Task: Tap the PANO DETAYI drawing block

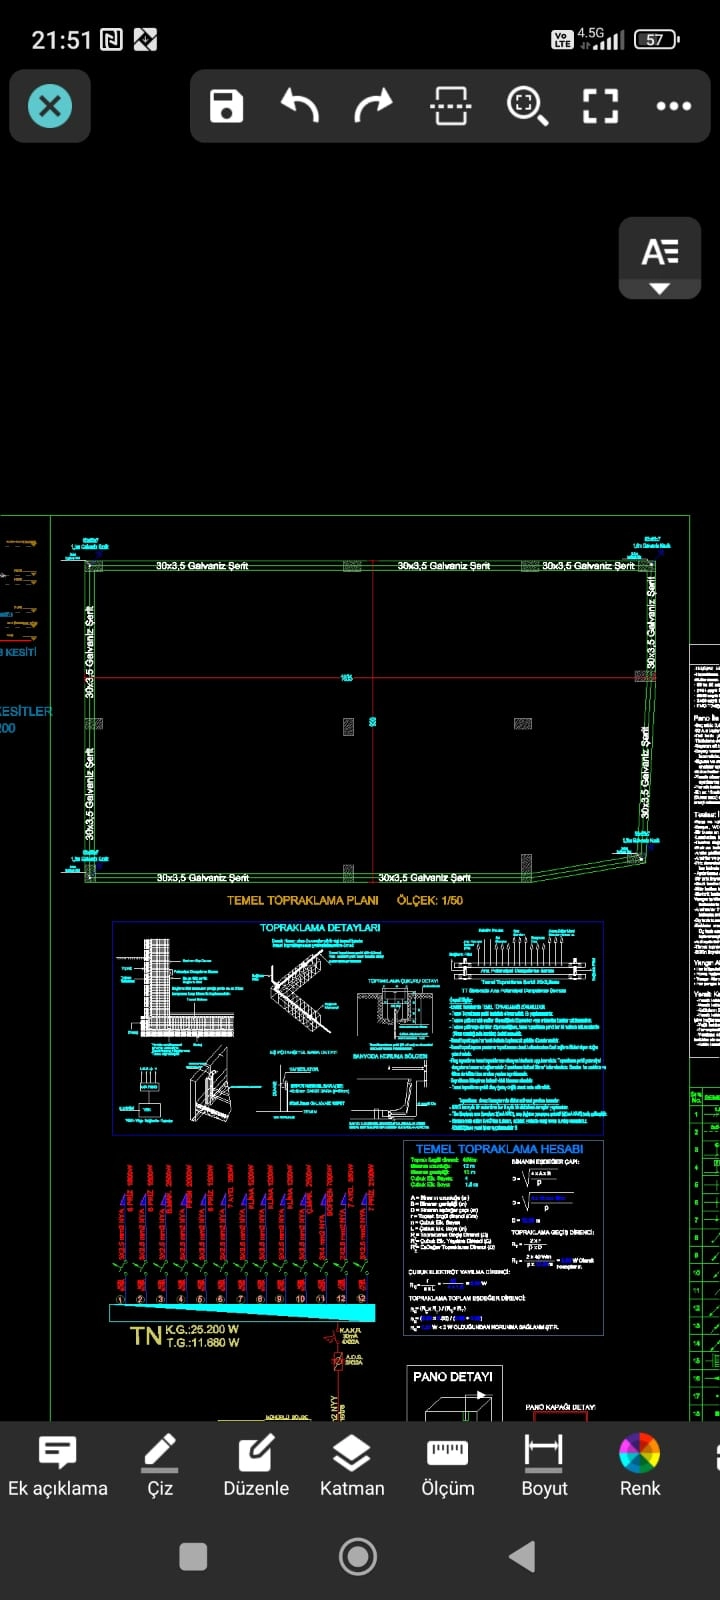Action: click(453, 1377)
